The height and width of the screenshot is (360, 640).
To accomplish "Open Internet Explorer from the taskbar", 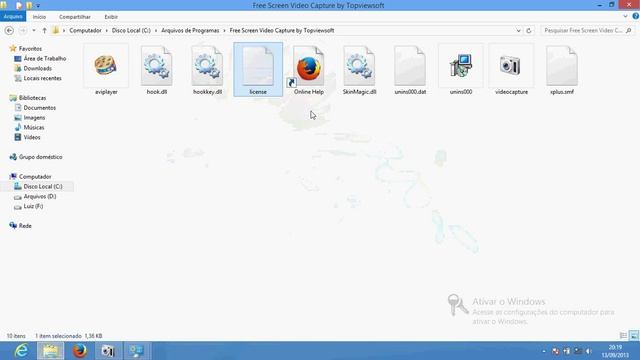I will tap(21, 351).
